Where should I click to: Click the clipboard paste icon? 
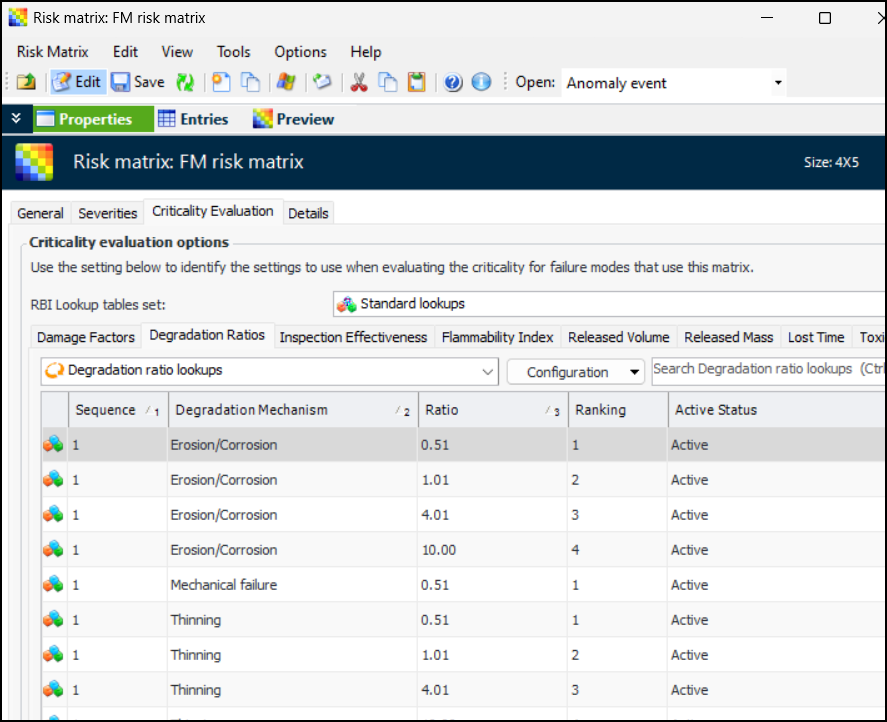point(416,83)
